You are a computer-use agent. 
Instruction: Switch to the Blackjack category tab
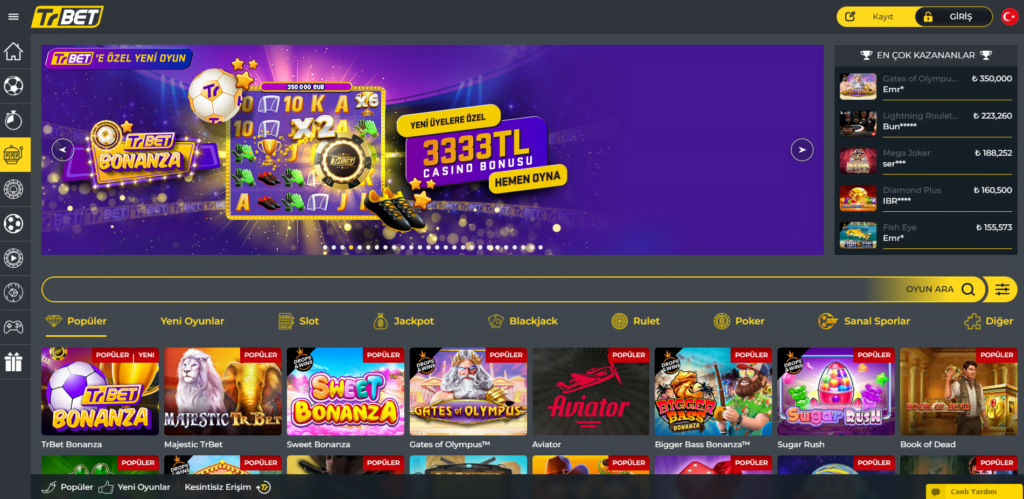tap(523, 321)
